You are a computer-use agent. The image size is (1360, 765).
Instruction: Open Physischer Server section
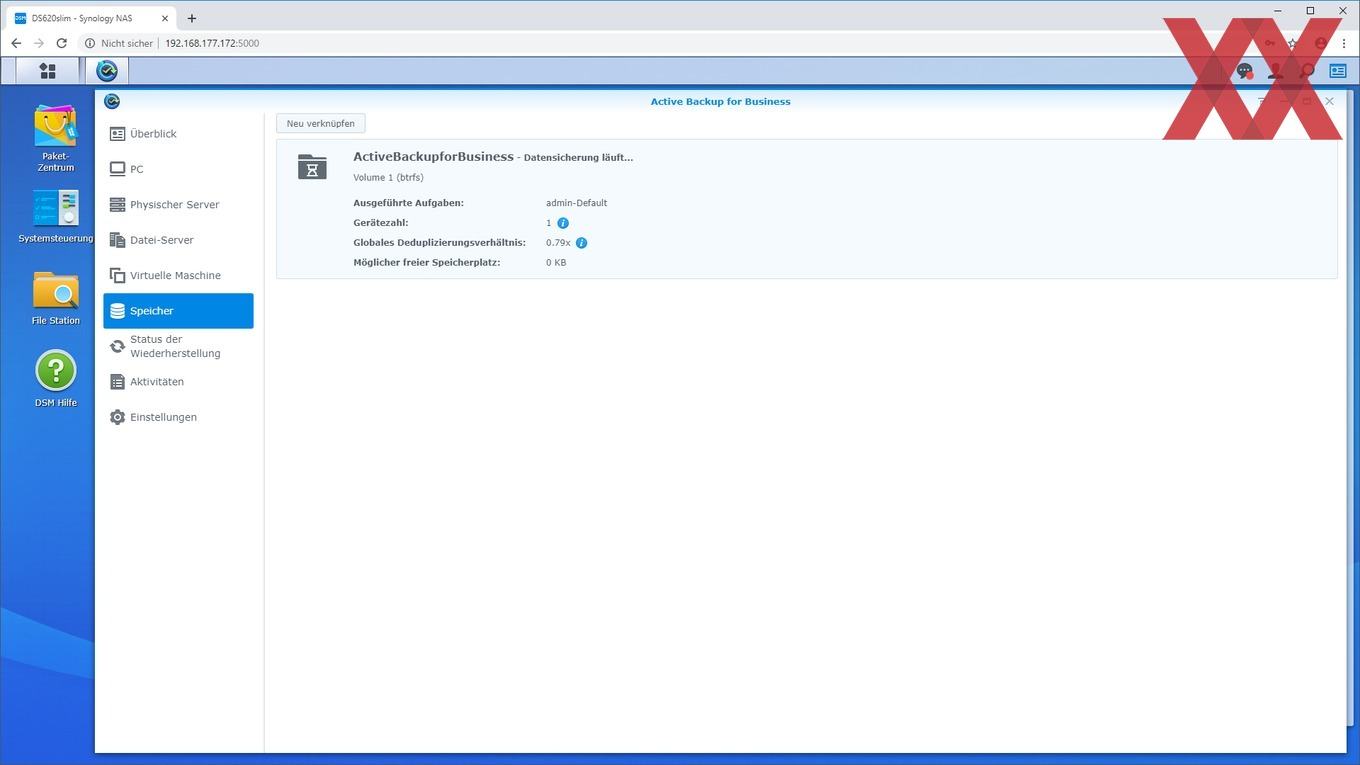click(178, 205)
